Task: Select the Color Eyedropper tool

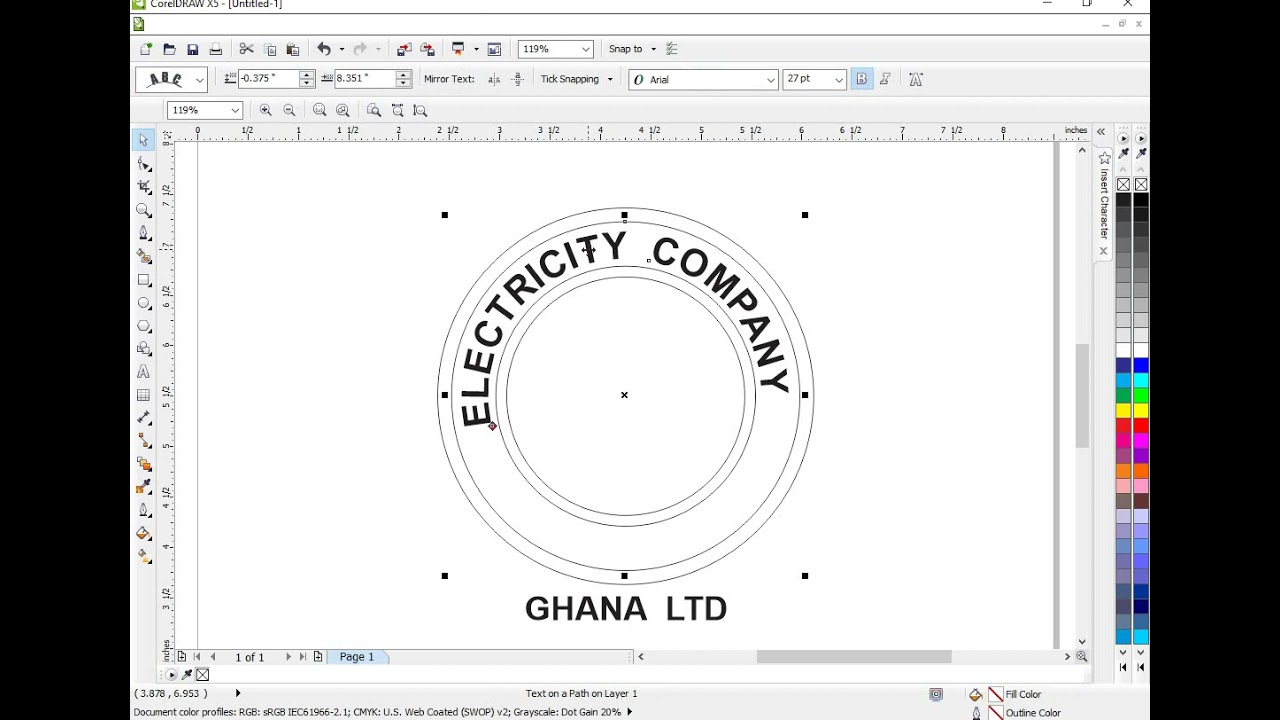Action: click(x=144, y=487)
